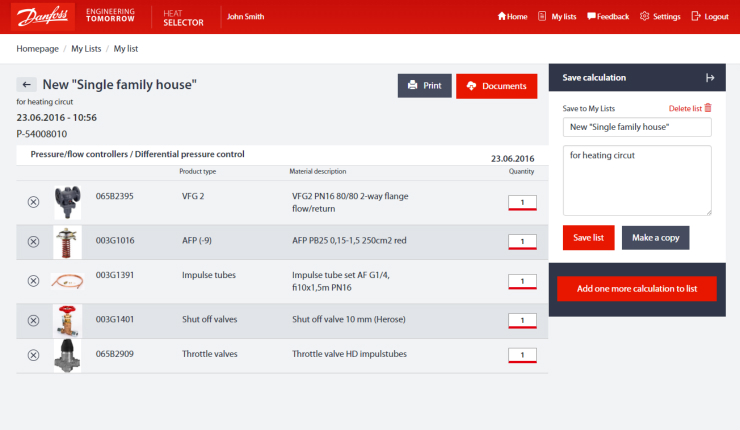Viewport: 740px width, 430px height.
Task: Open the Feedback form
Action: 608,17
